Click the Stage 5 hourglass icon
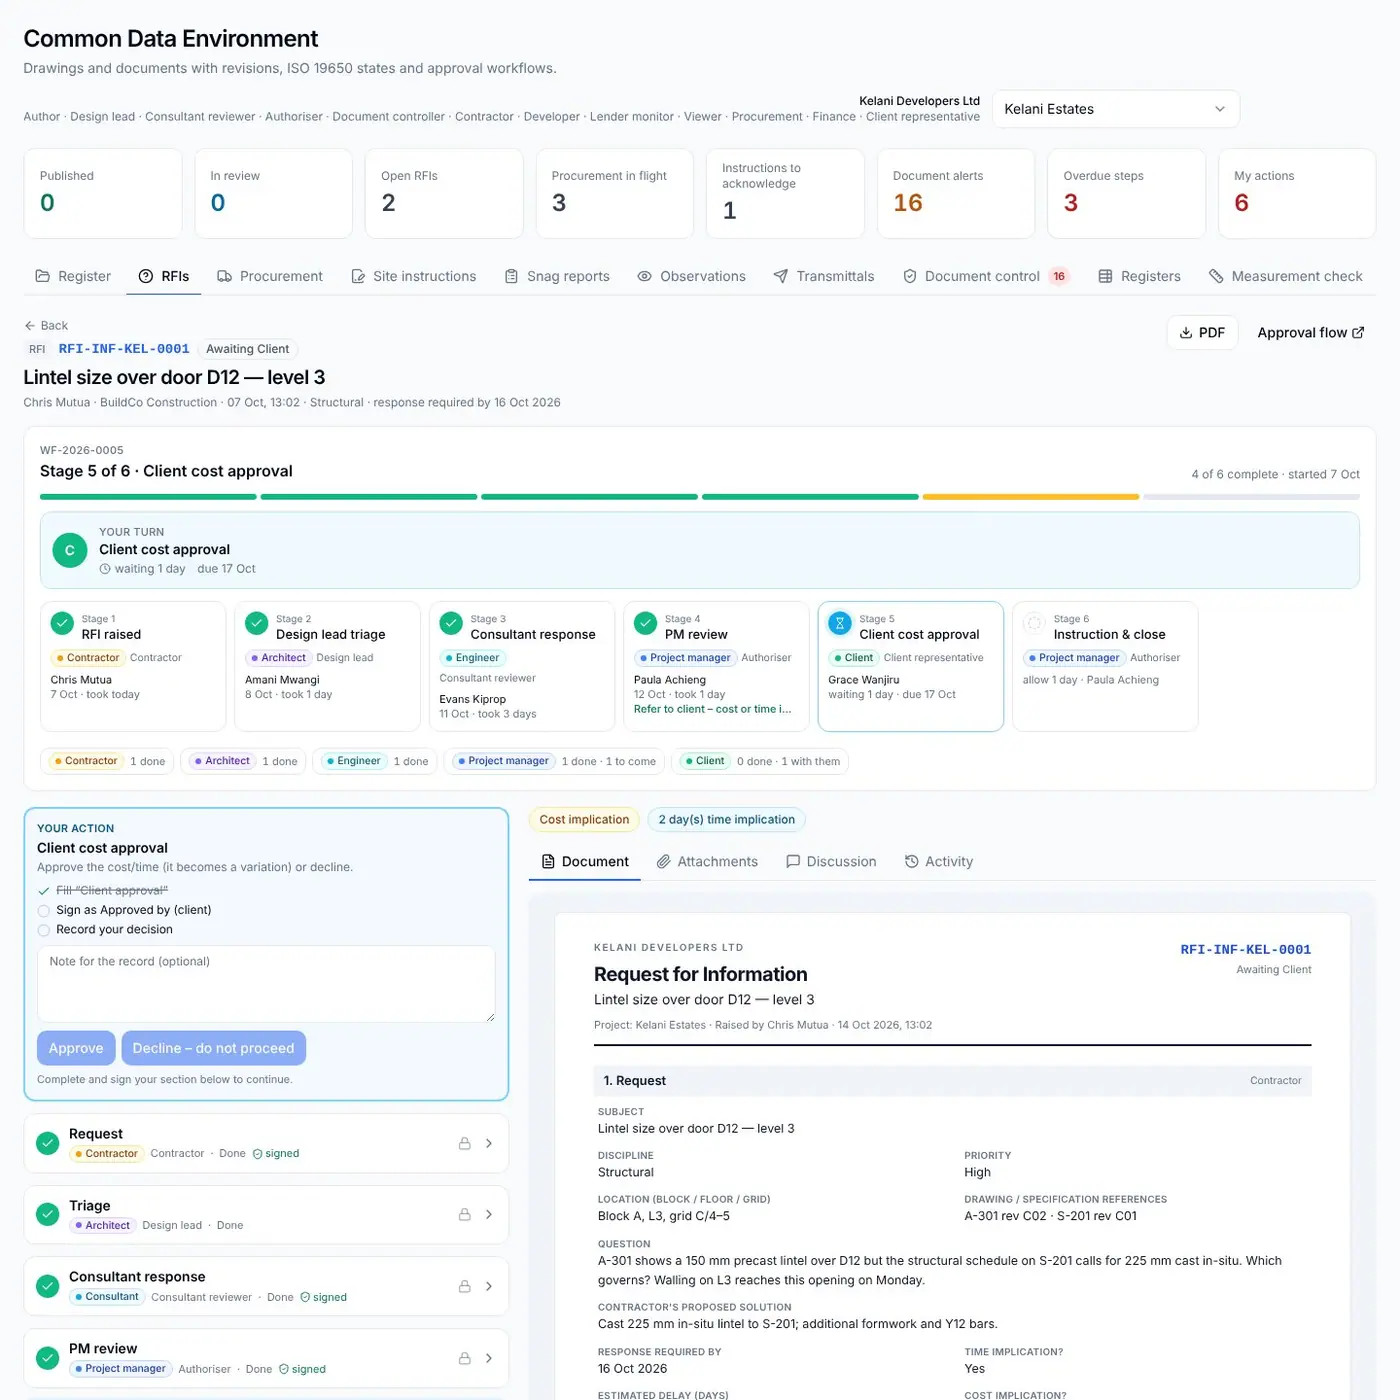 coord(840,622)
